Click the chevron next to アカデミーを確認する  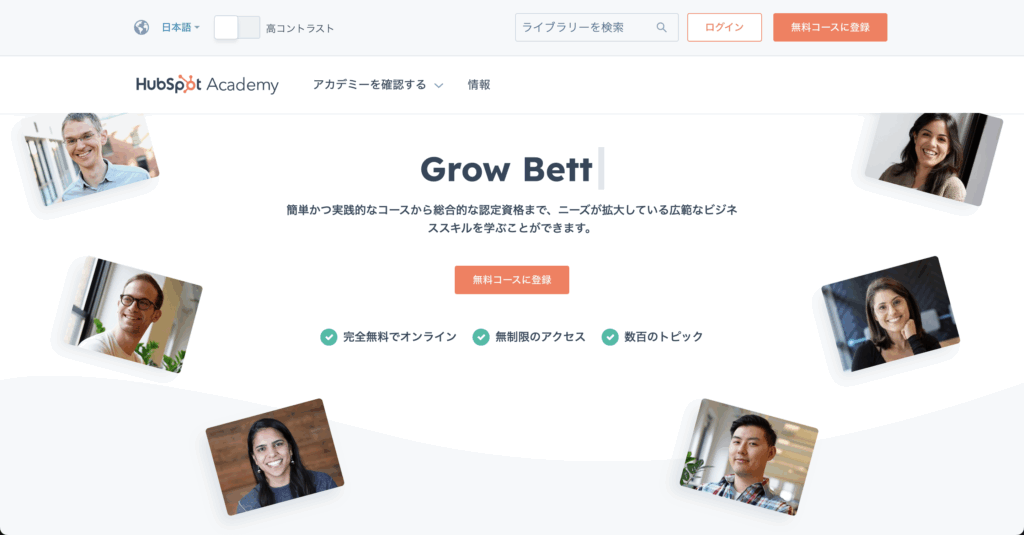[439, 86]
